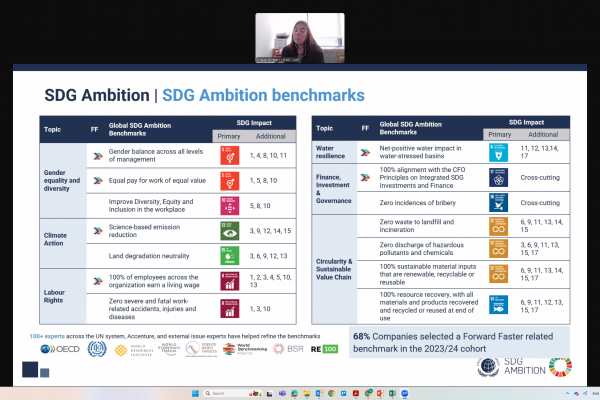Open the Windows Start menu

pyautogui.click(x=196, y=391)
